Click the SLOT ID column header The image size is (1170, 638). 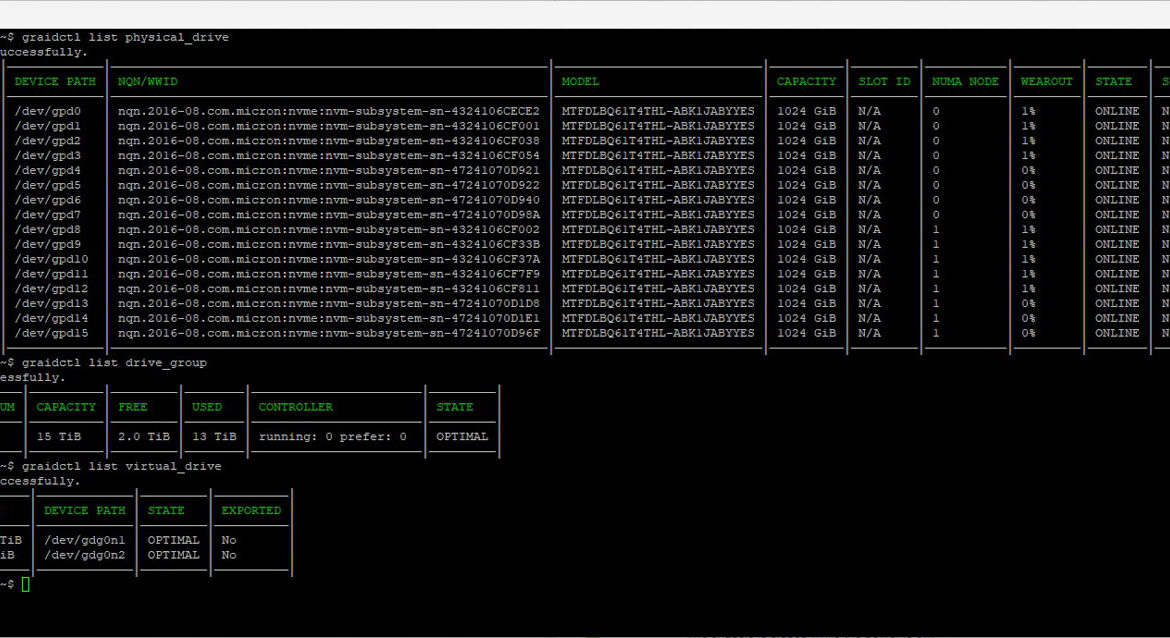pos(884,82)
